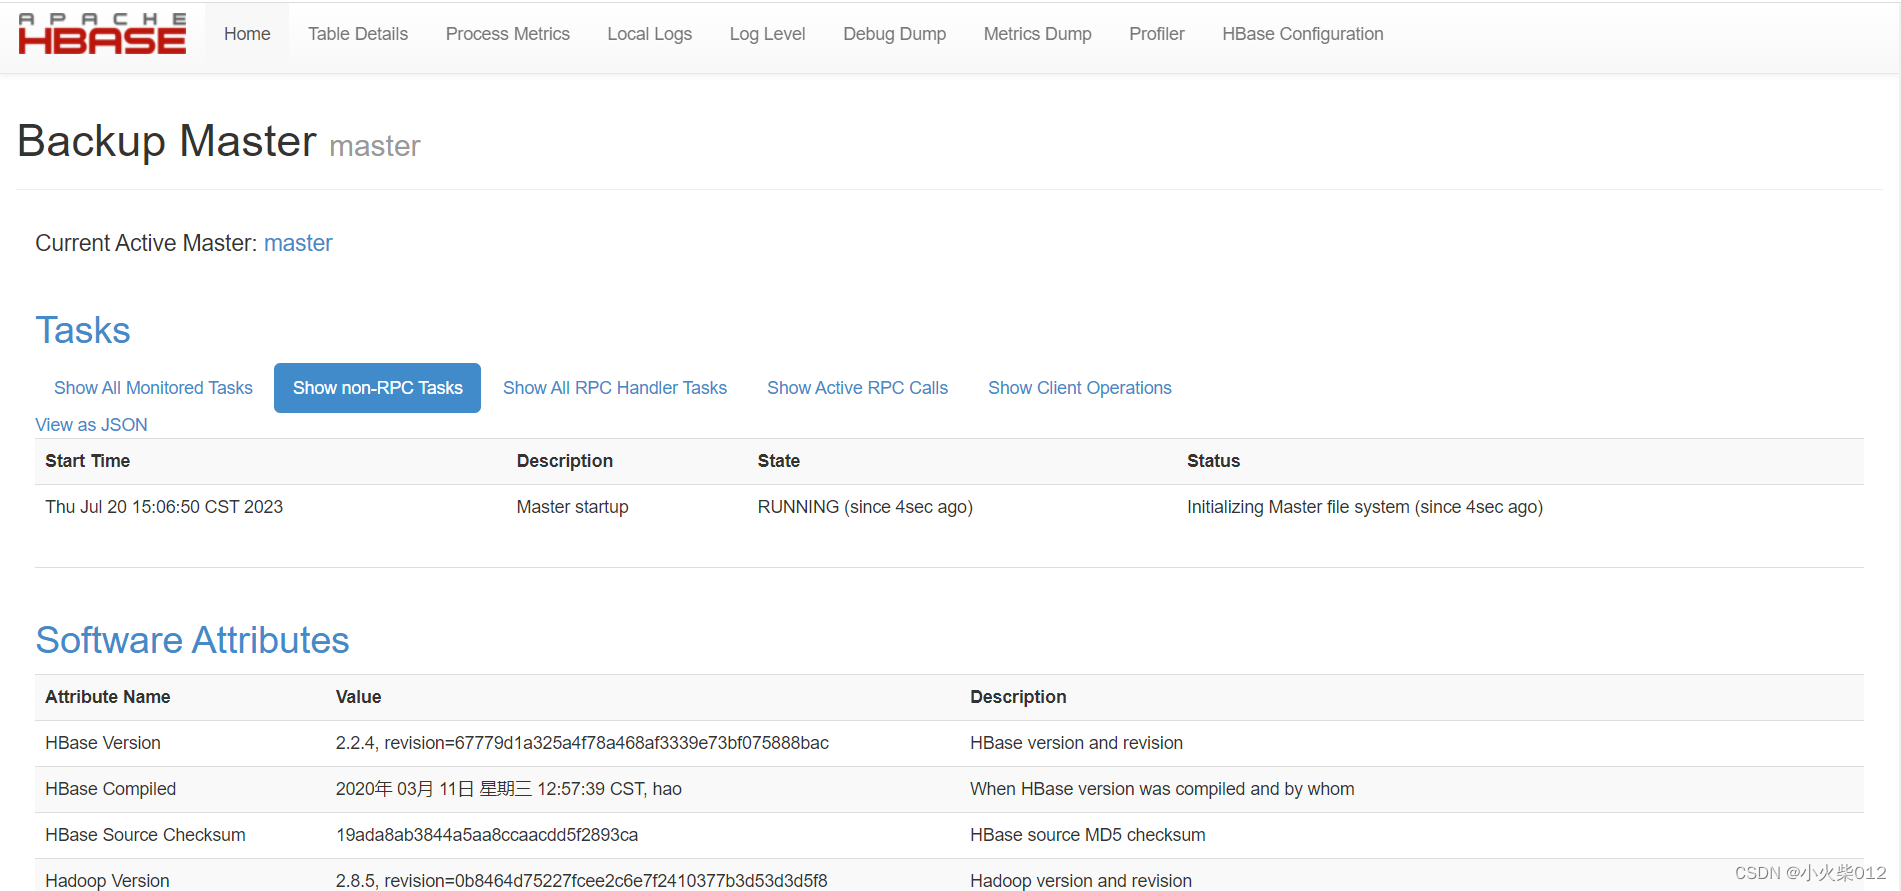Open HBase Configuration page
Image resolution: width=1901 pixels, height=891 pixels.
pos(1303,34)
